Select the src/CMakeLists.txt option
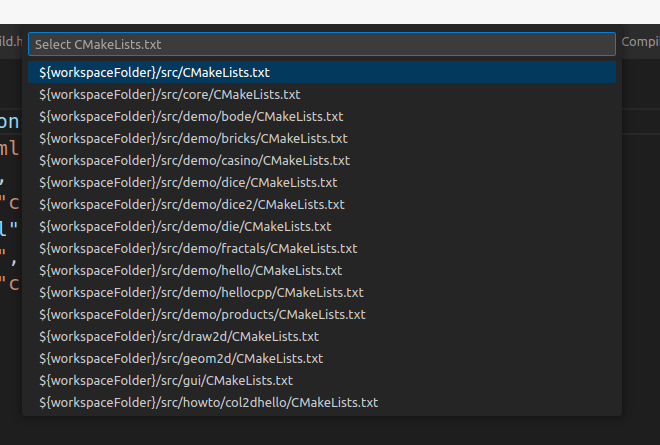Screen dimensions: 660x445 155,73
